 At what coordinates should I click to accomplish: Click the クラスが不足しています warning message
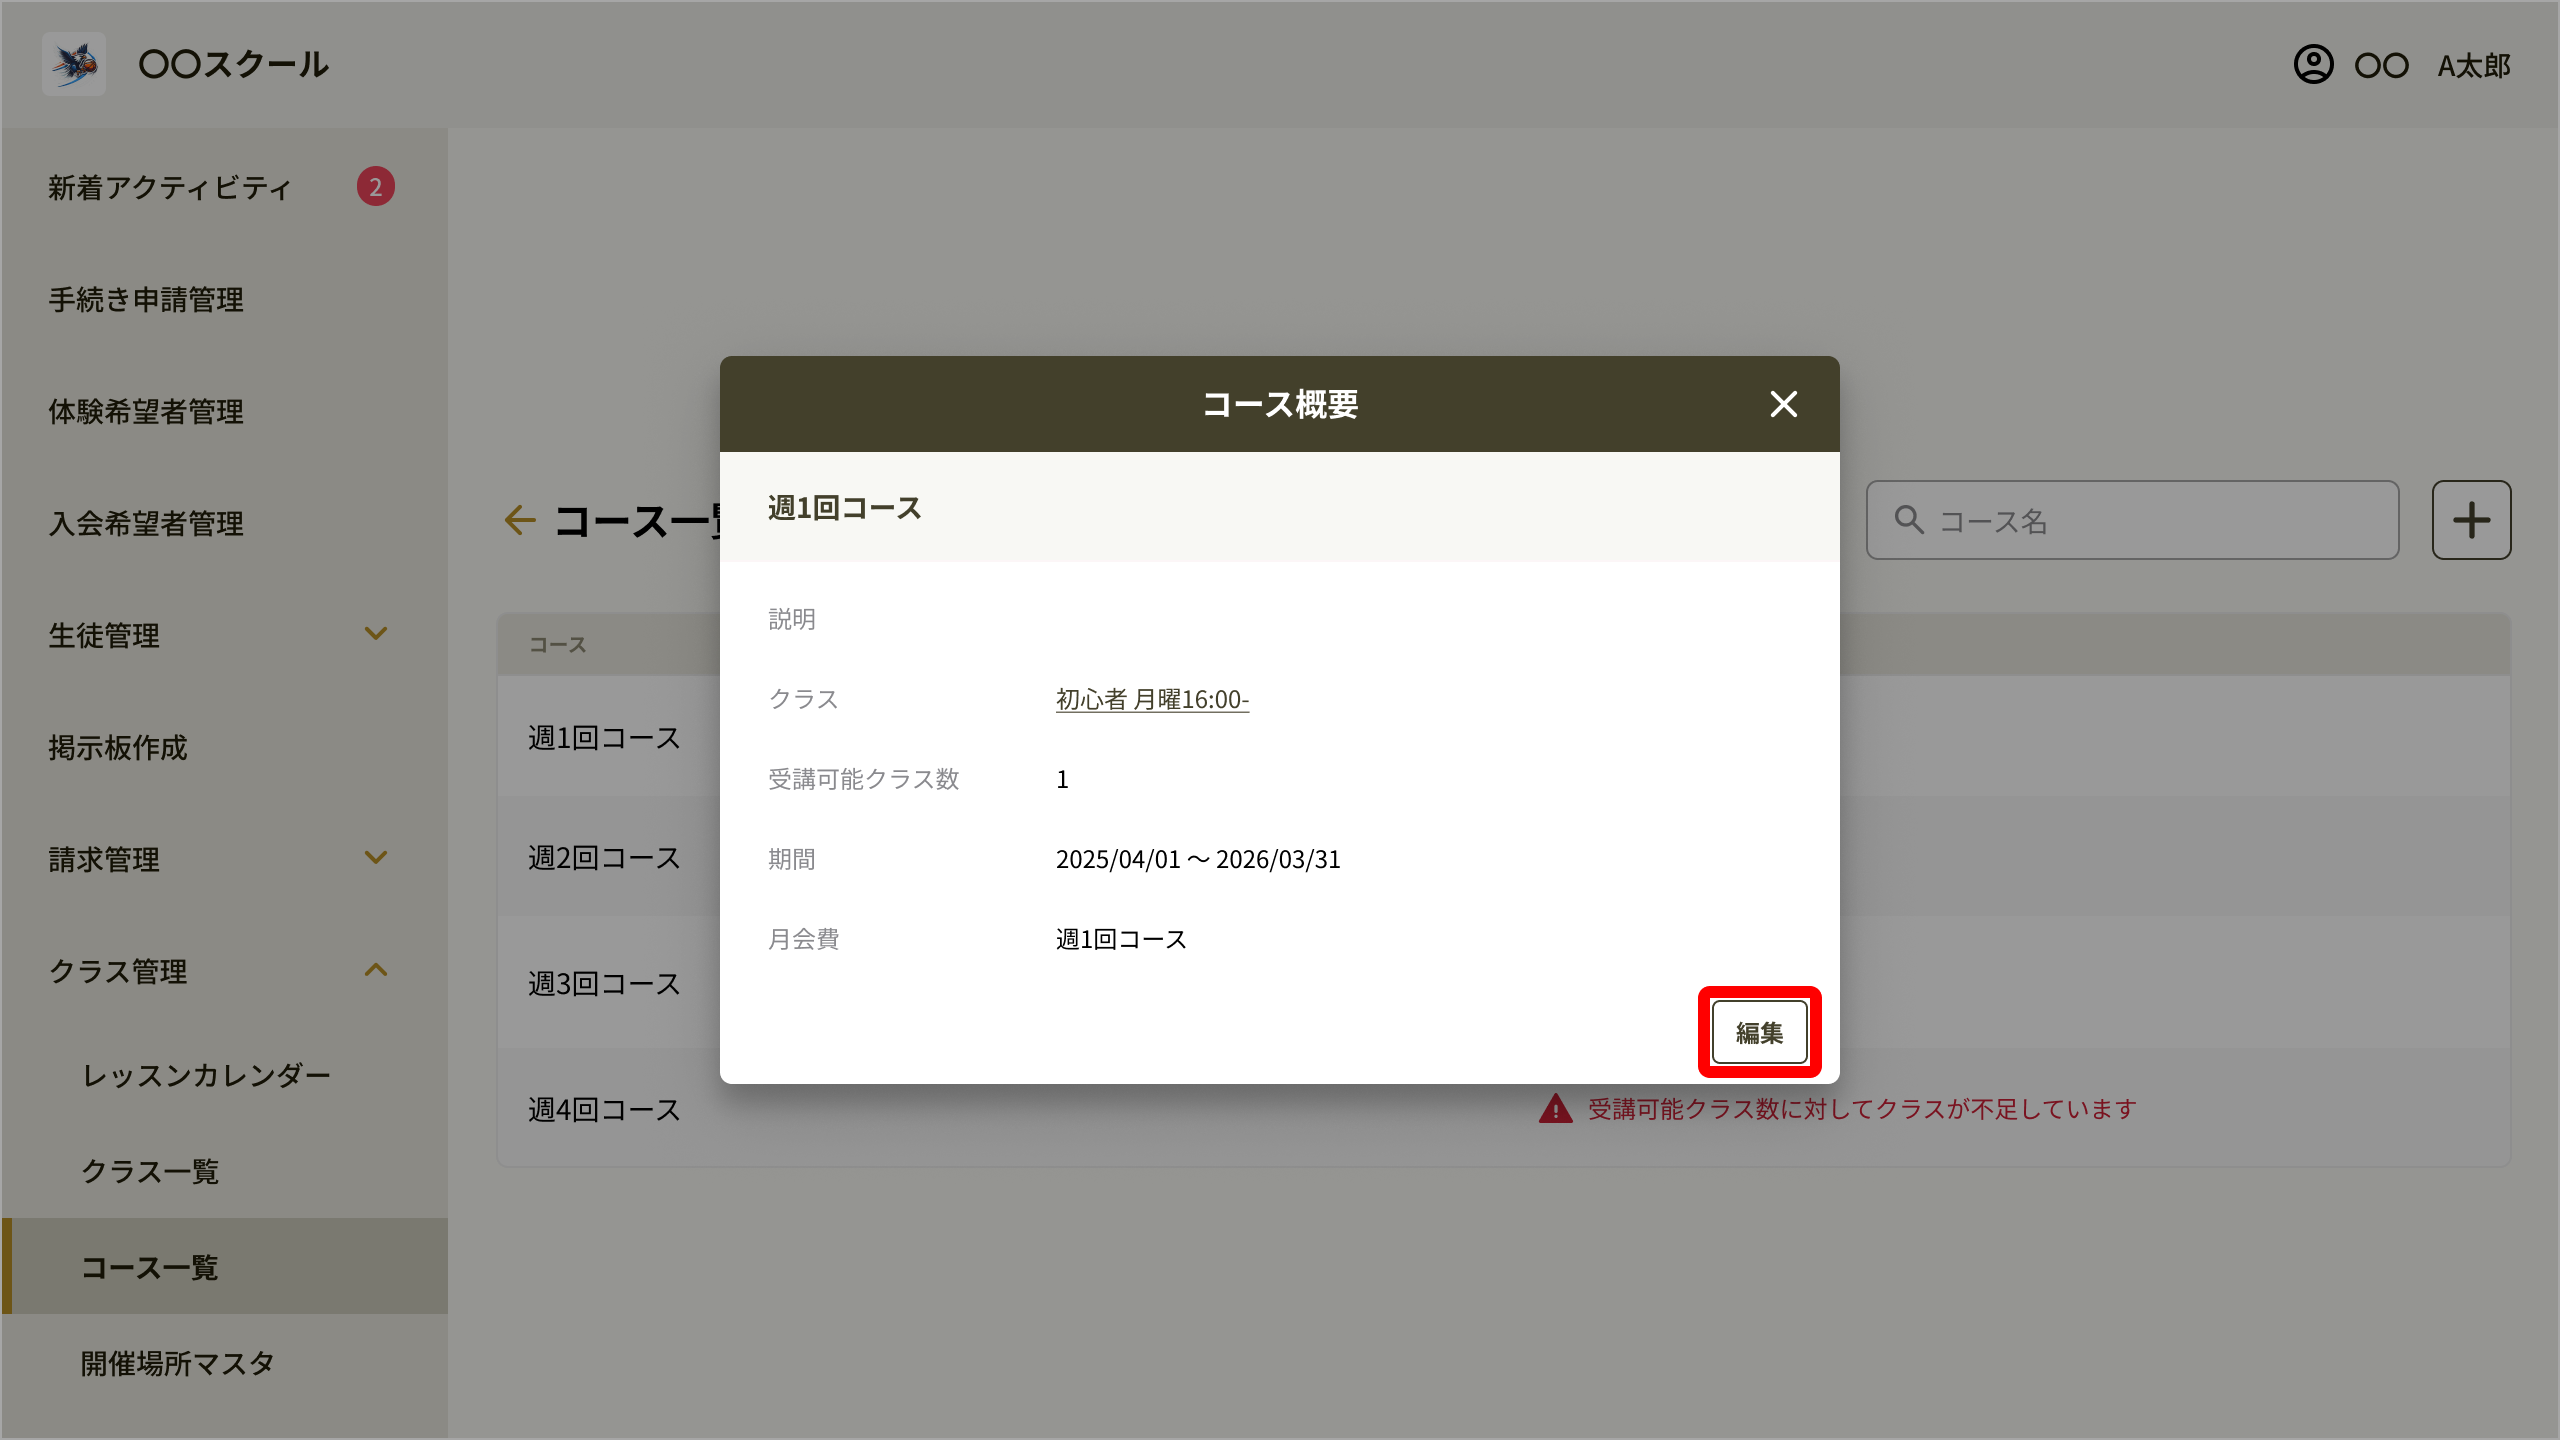pos(1862,1109)
